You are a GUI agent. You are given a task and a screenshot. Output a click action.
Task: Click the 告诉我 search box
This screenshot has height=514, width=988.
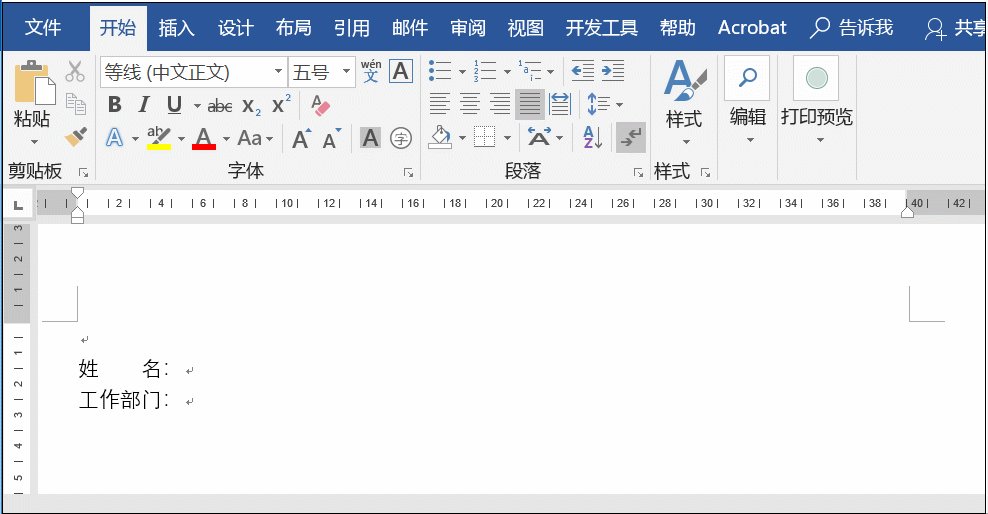(852, 27)
